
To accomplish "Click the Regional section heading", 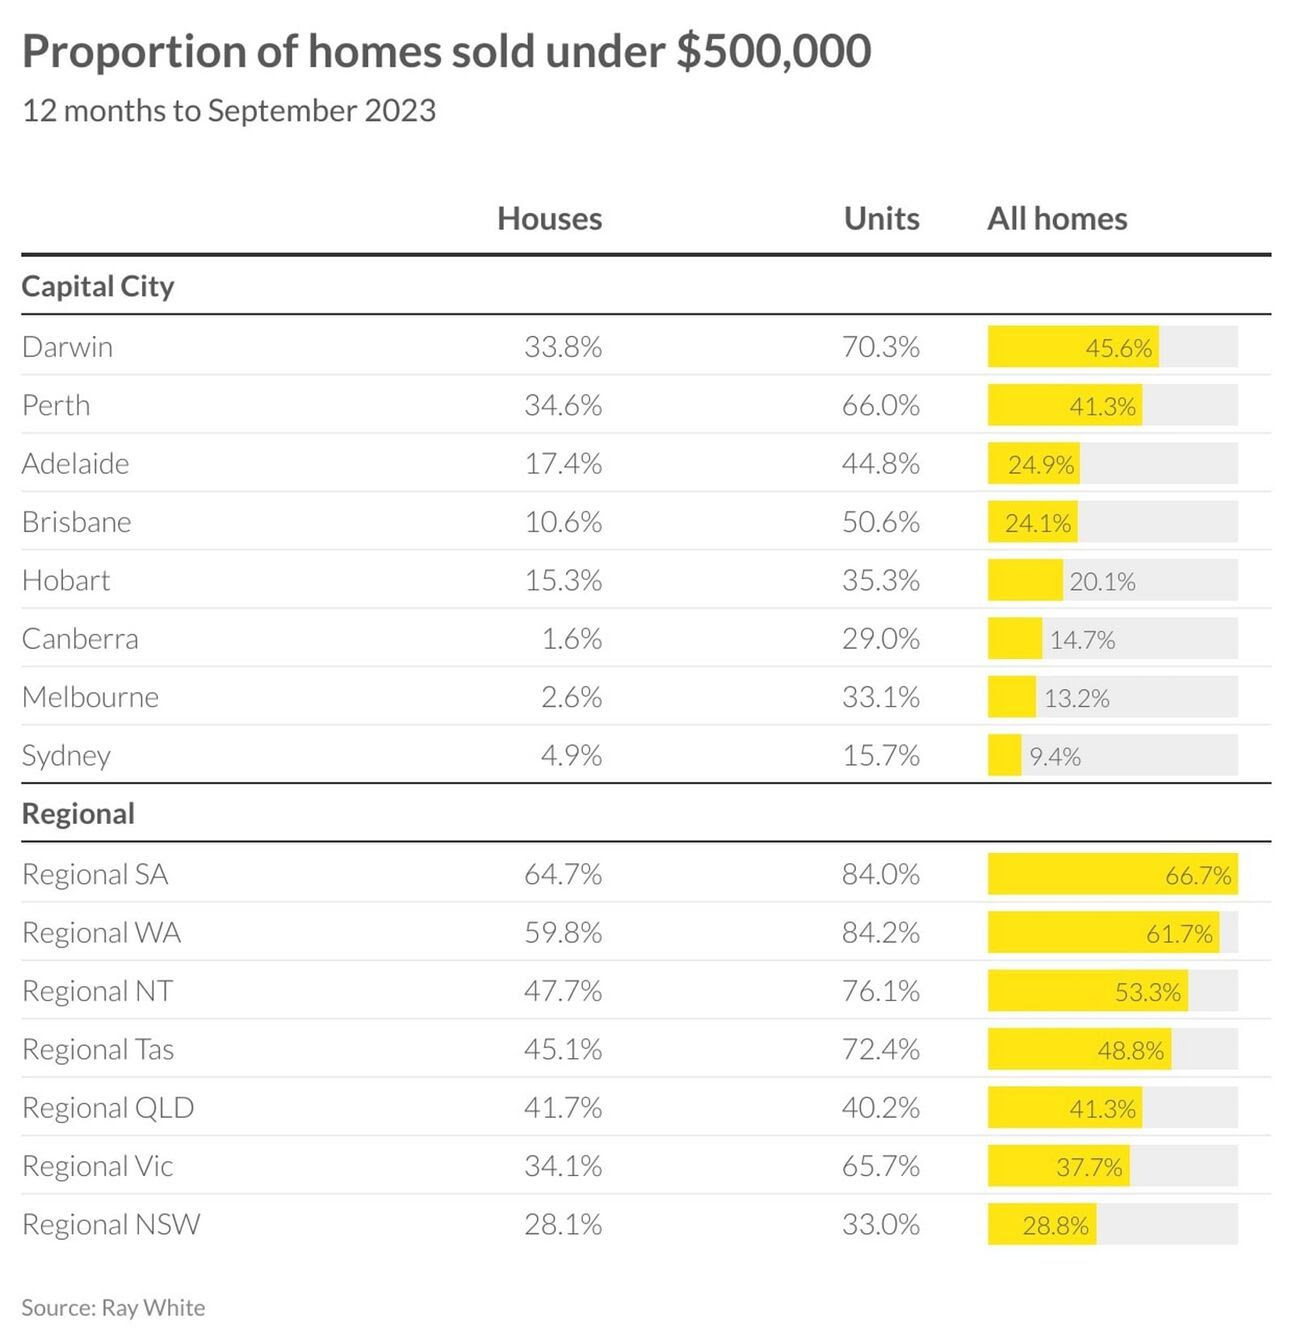I will (x=78, y=814).
